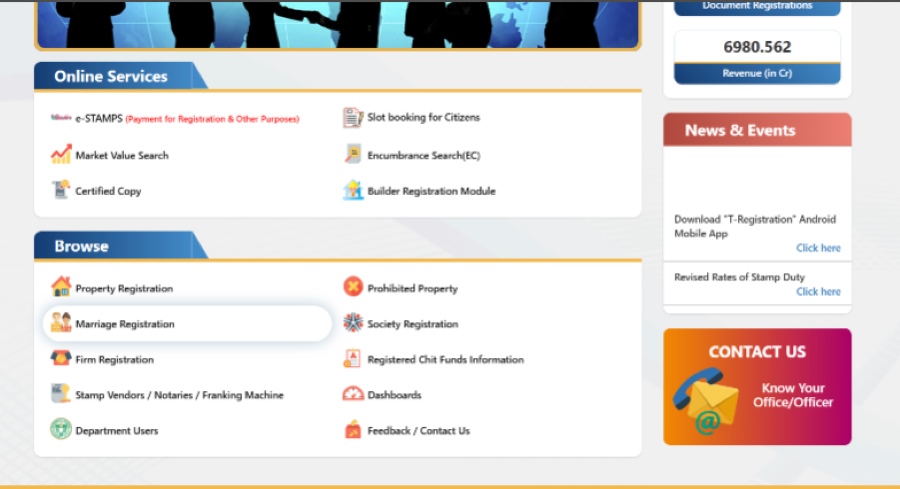Screen dimensions: 900x489
Task: Click here to download T-Registration app
Action: [818, 248]
